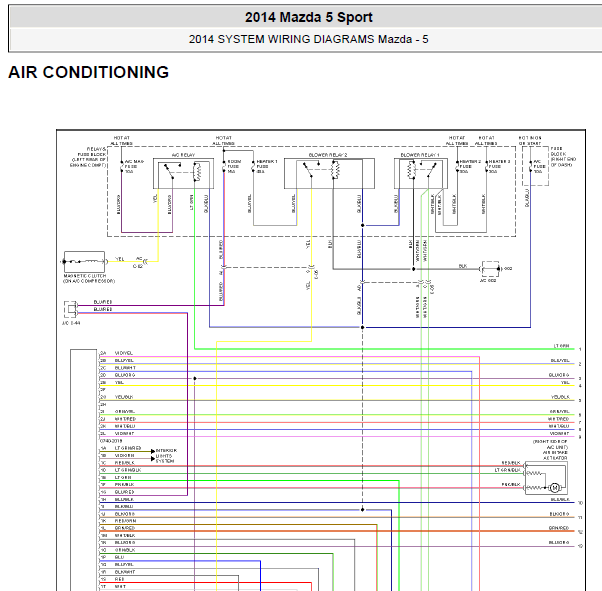This screenshot has height=591, width=602.
Task: Click pin 1H 'BLU/BLK' at connector
Action: point(124,499)
